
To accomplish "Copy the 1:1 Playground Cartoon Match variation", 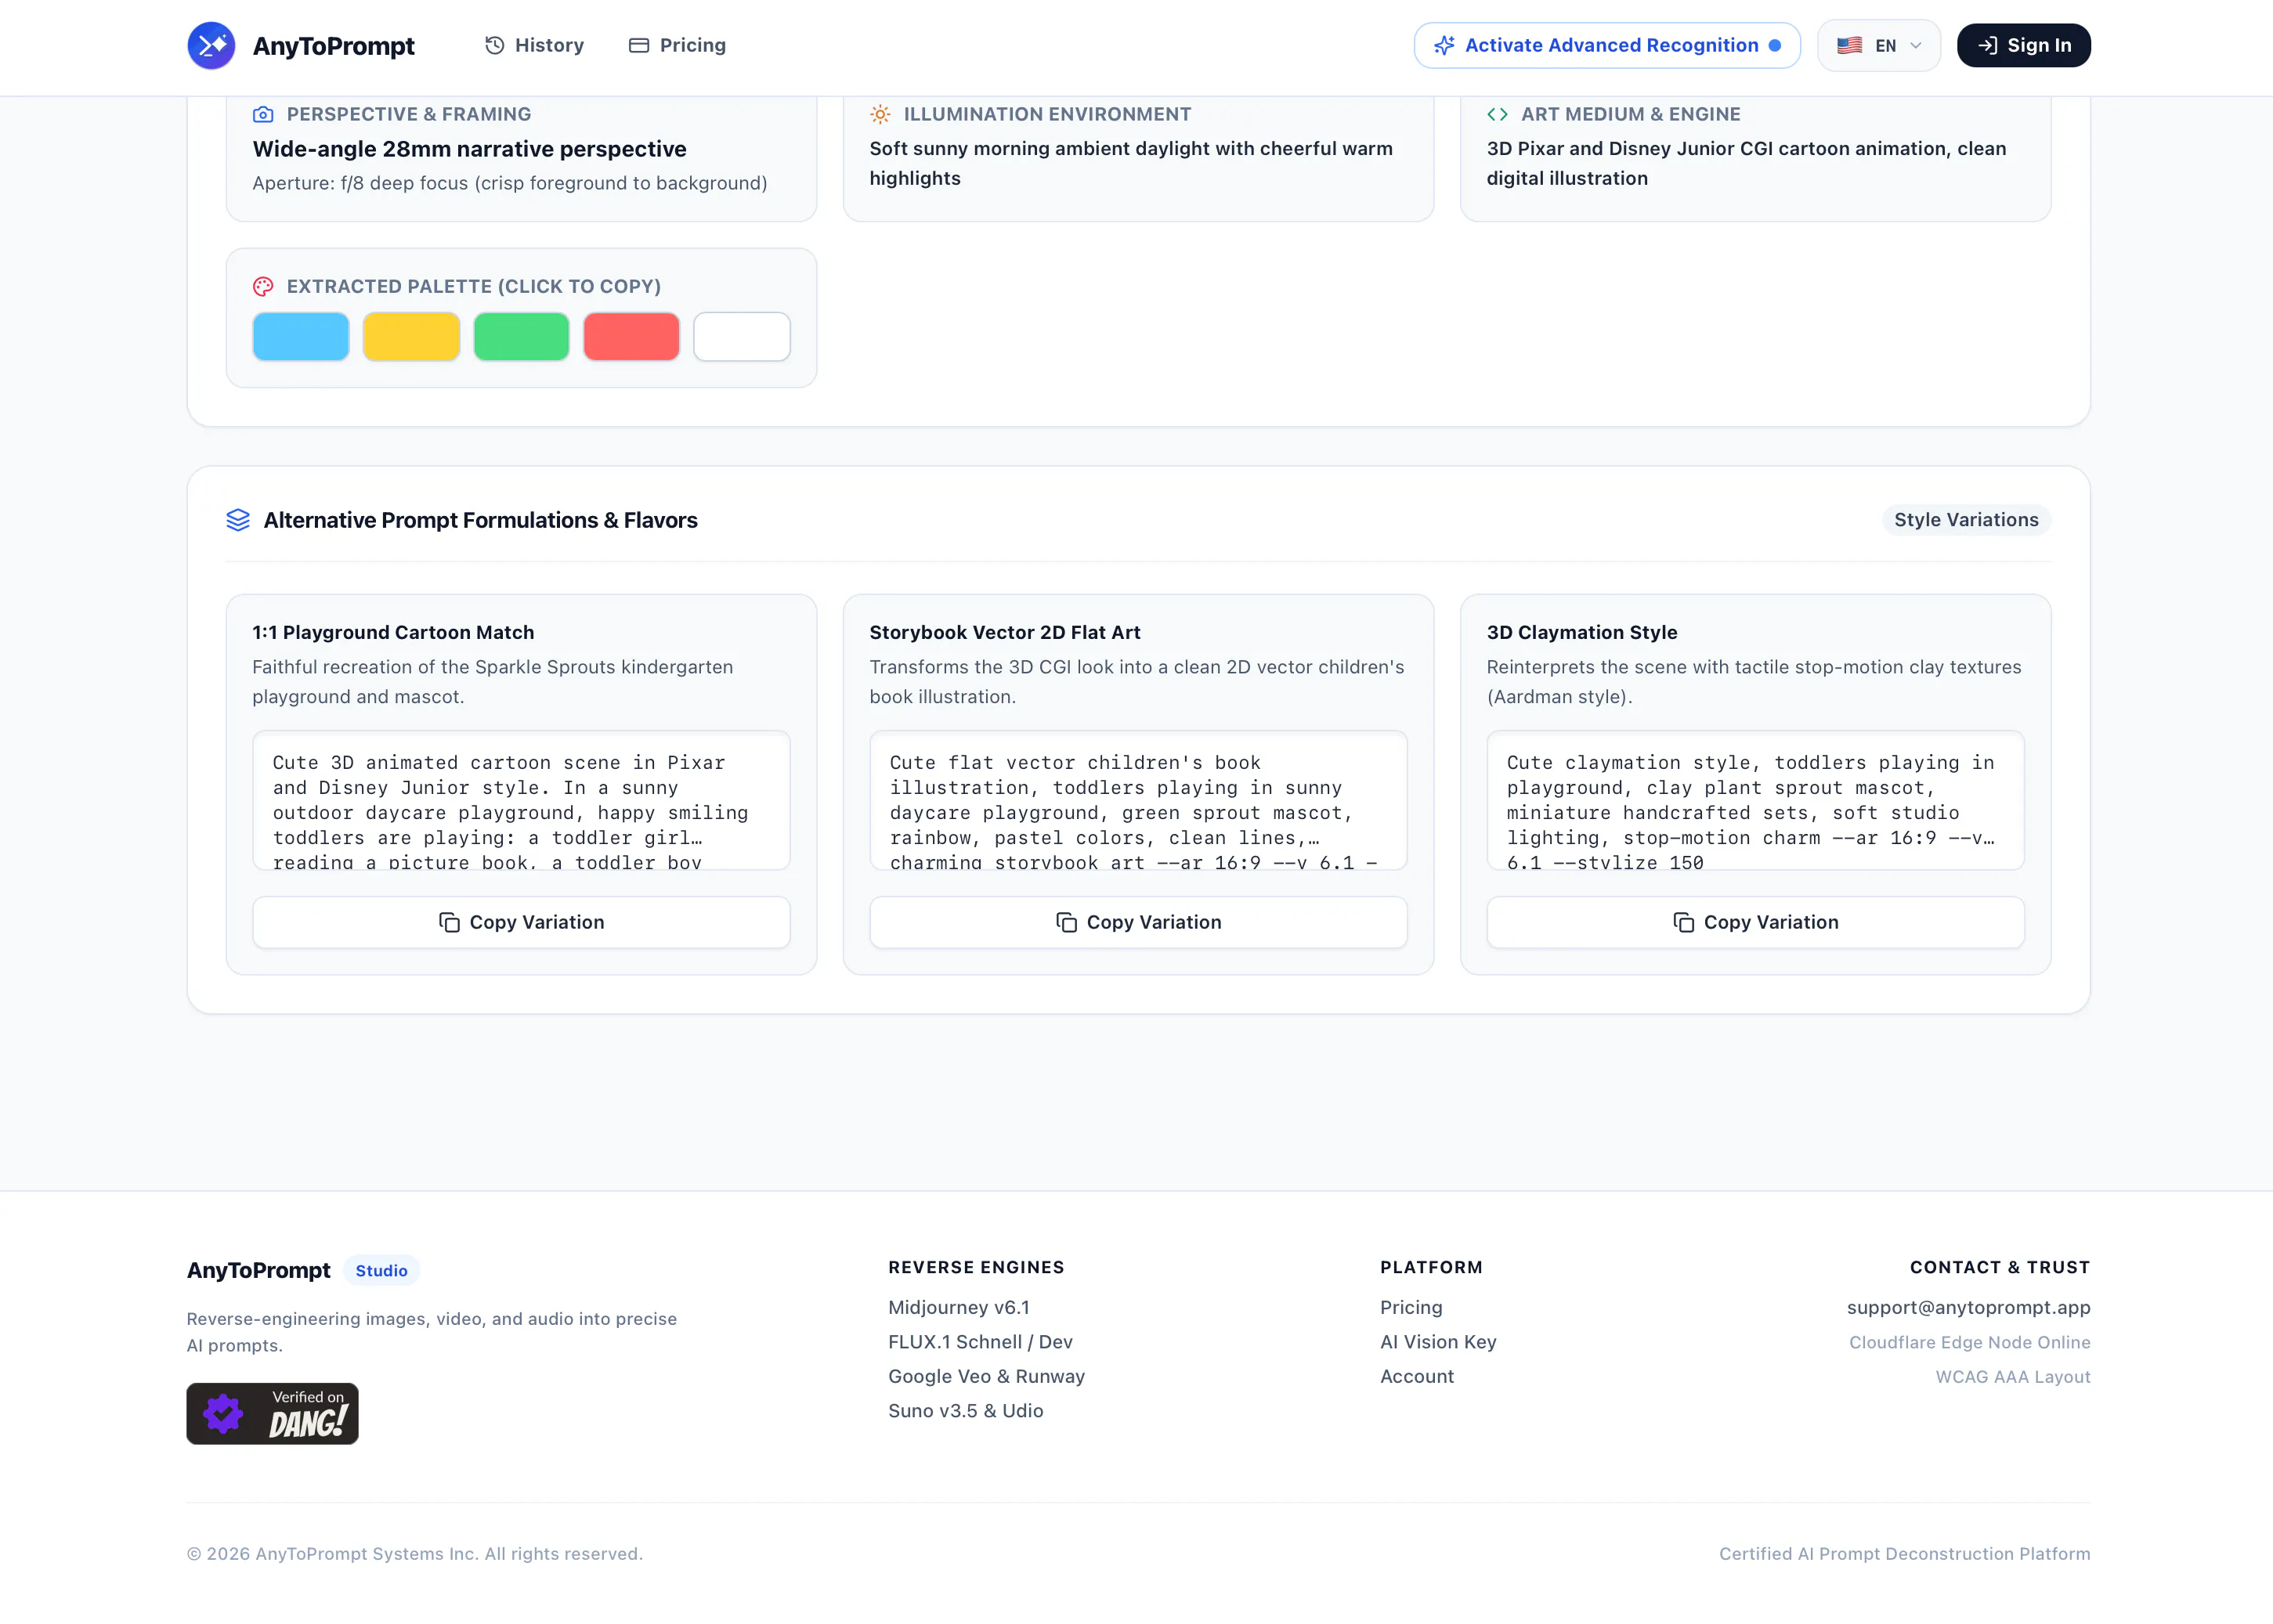I will click(521, 922).
